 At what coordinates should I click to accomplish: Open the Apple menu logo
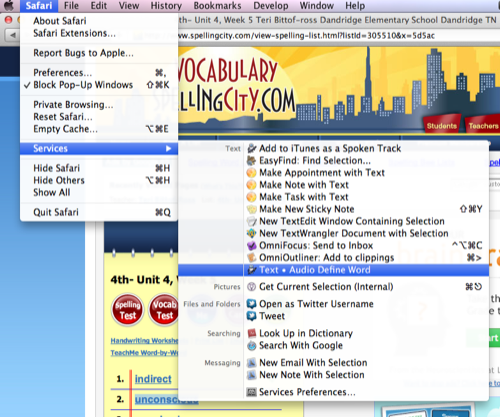tap(9, 6)
